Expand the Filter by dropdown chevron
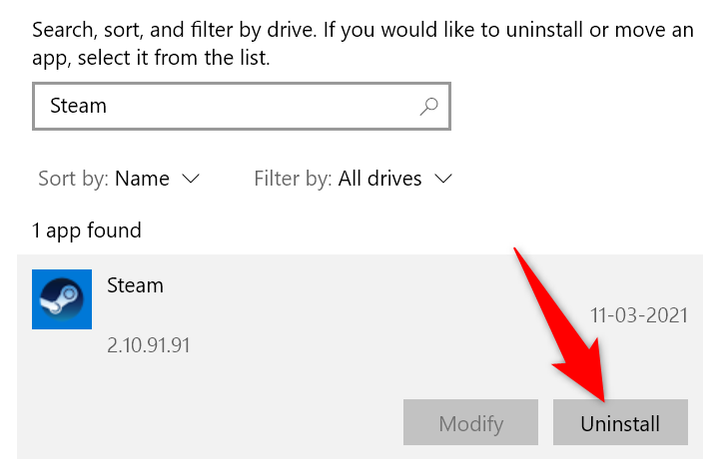The image size is (721, 459). point(444,180)
